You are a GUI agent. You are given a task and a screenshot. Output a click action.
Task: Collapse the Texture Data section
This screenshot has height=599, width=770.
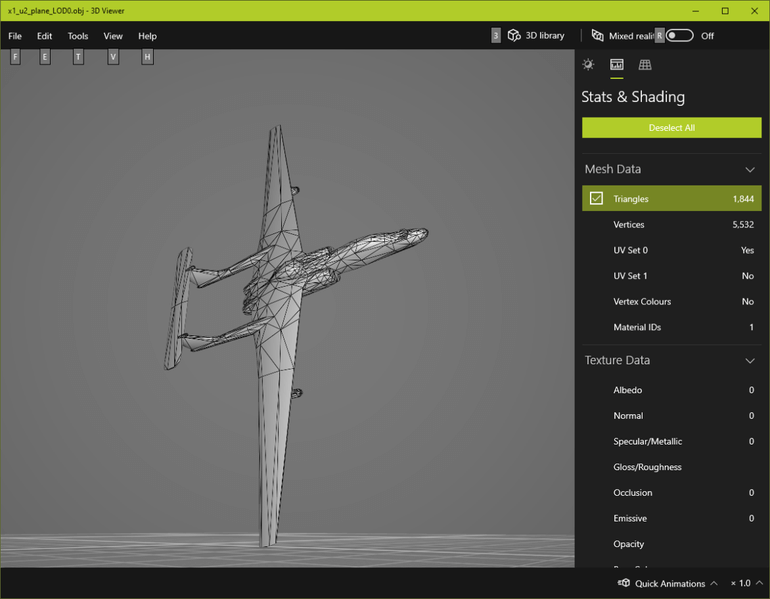750,361
